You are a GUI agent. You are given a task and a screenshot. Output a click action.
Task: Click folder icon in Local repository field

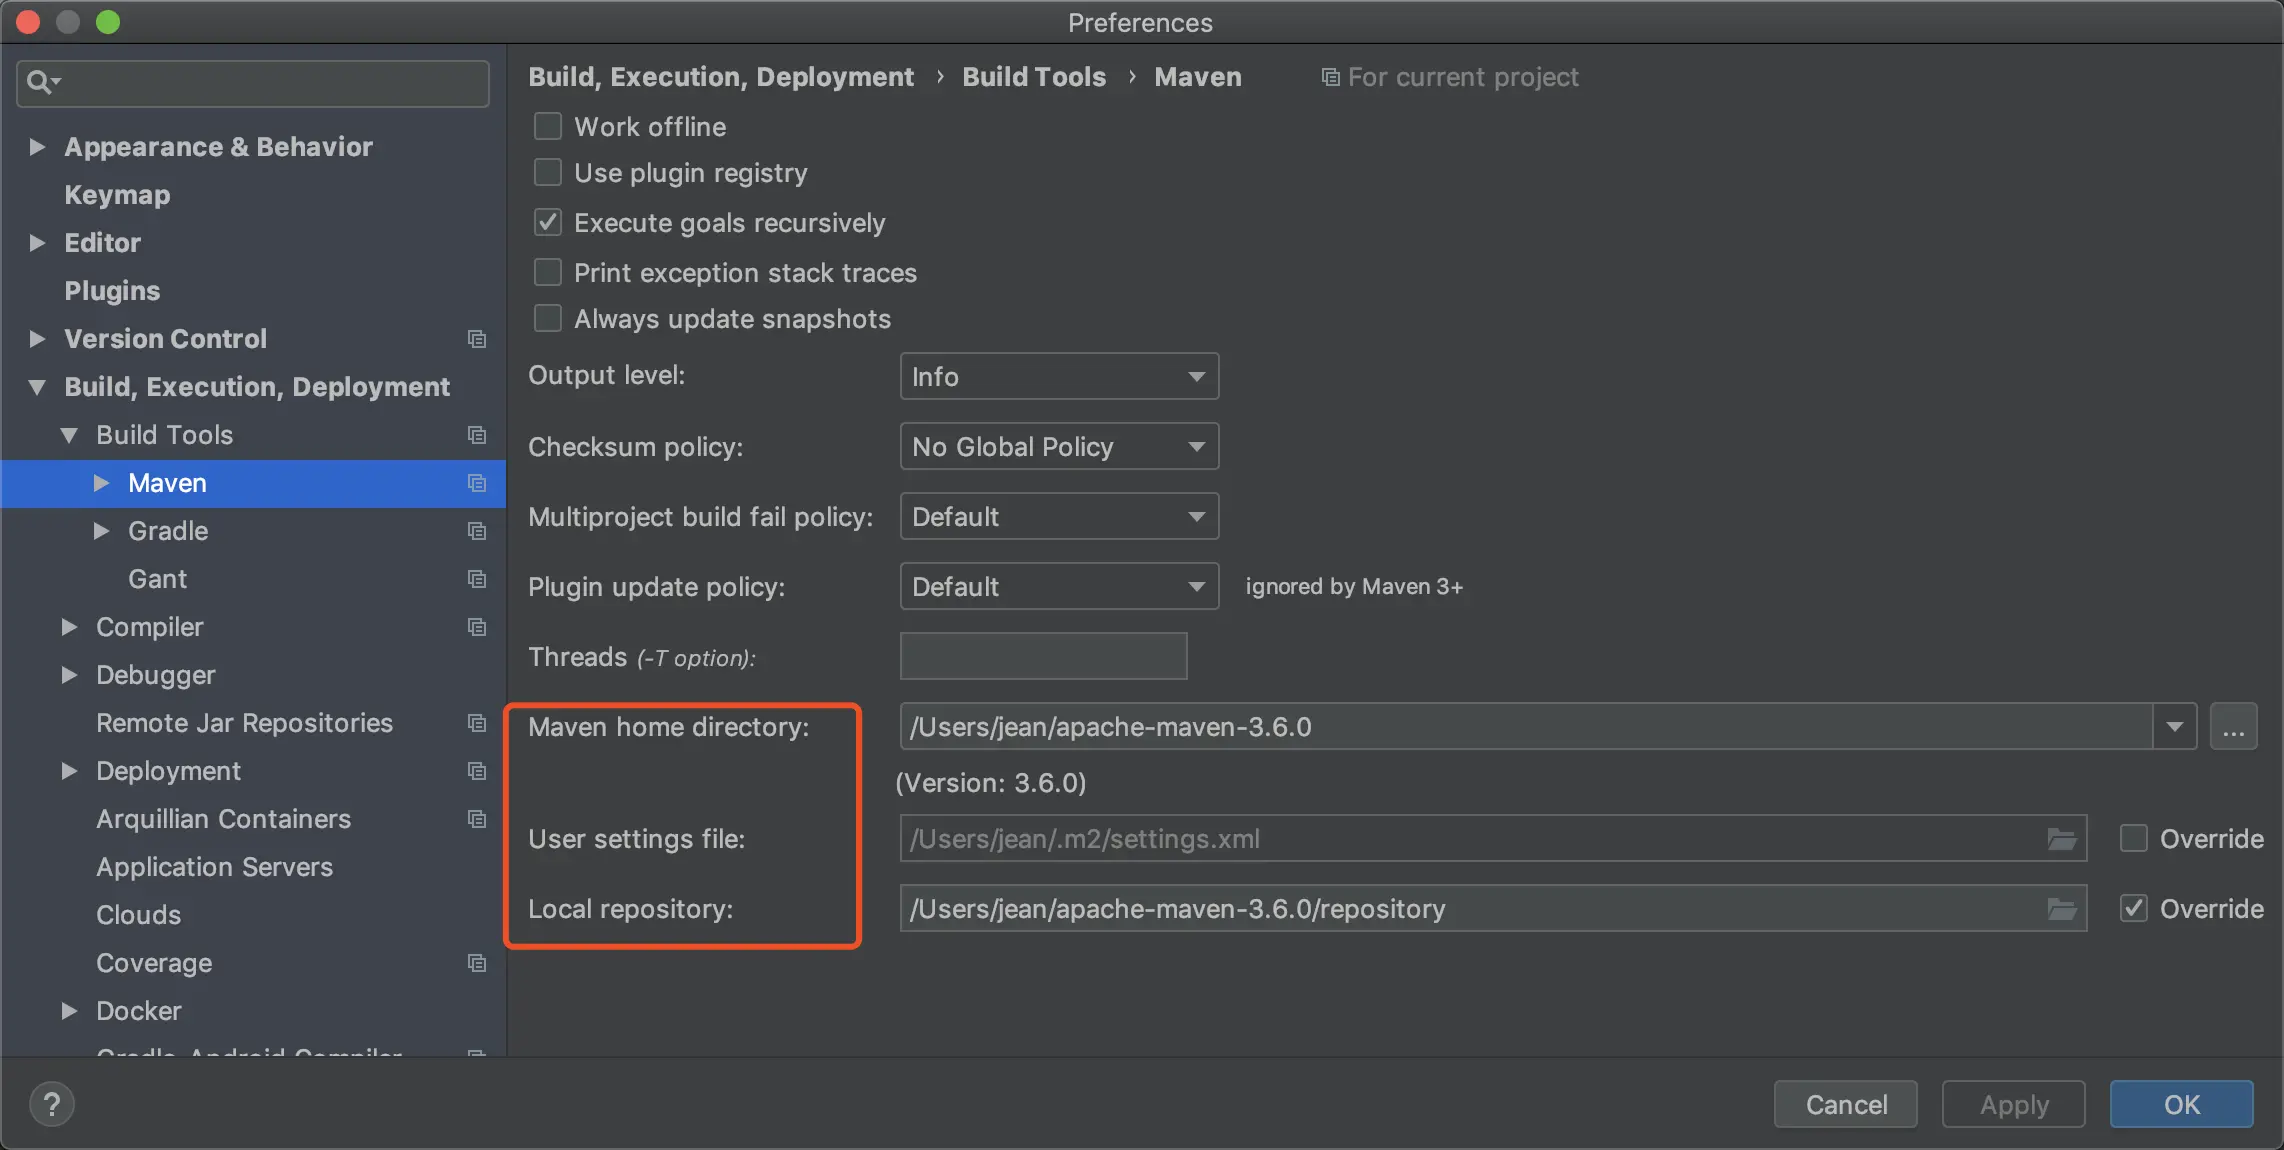2061,909
